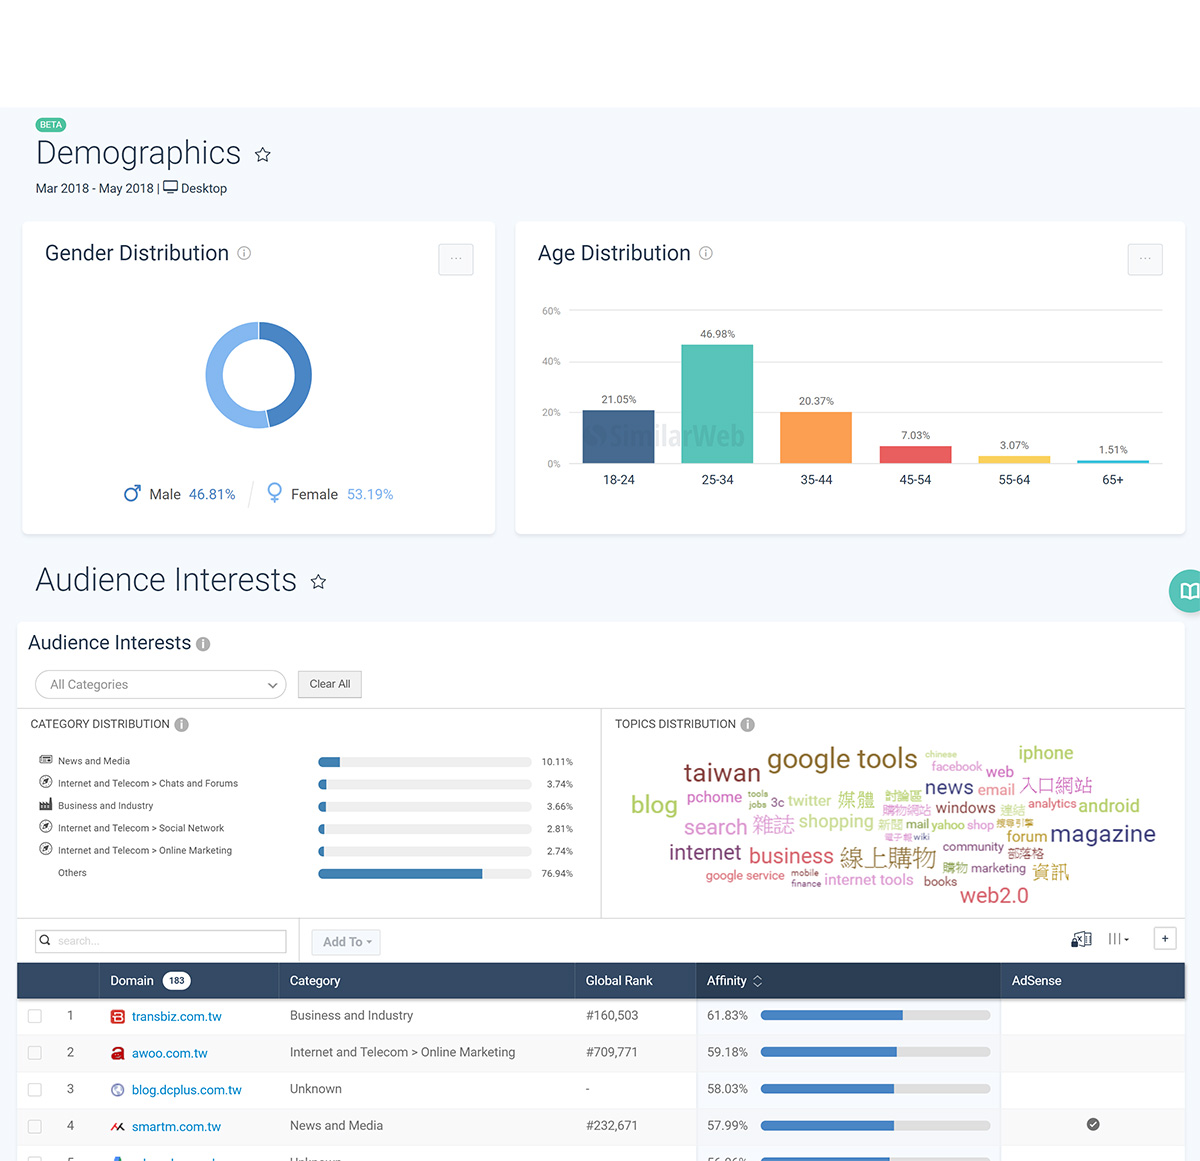Click Category Distribution info icon
Screen dimensions: 1200x1161
(x=182, y=724)
